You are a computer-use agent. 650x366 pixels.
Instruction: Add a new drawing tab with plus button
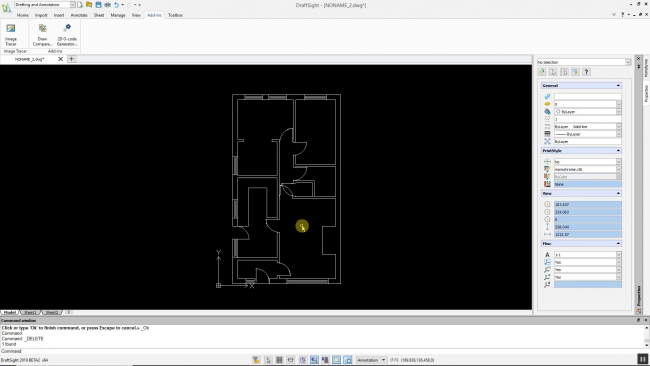[71, 59]
